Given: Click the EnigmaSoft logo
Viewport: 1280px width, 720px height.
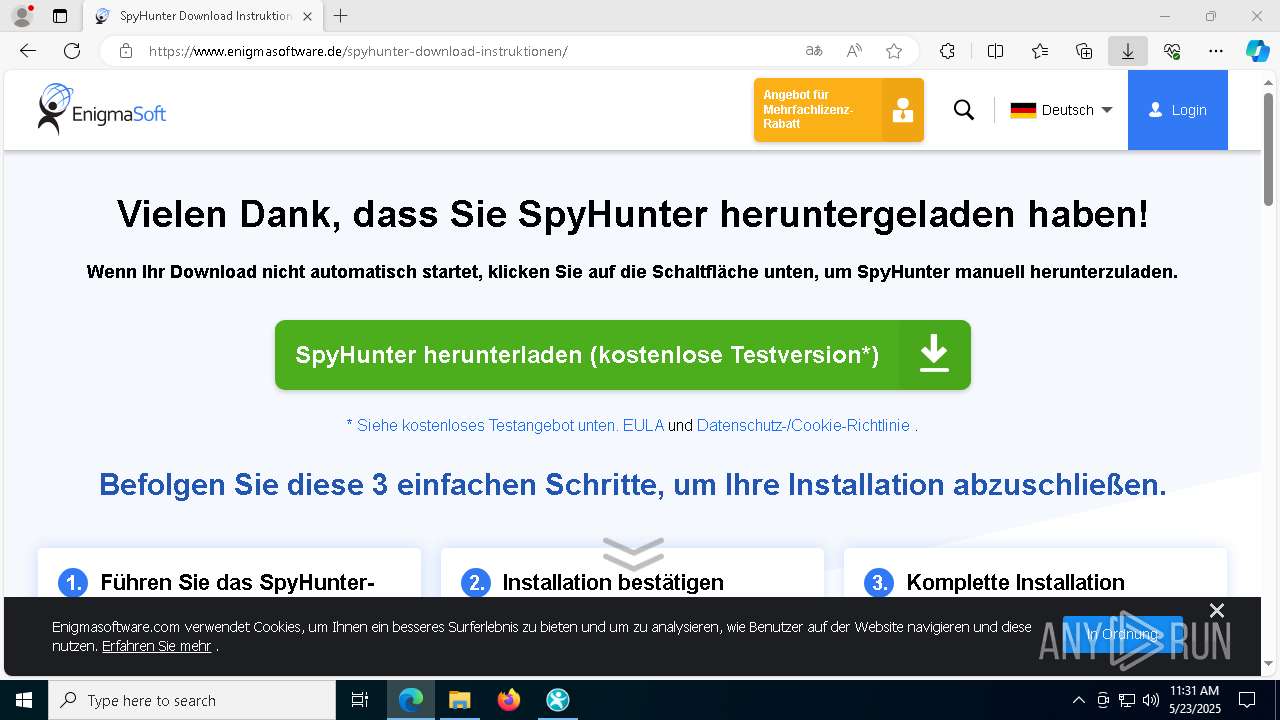Looking at the screenshot, I should 101,109.
